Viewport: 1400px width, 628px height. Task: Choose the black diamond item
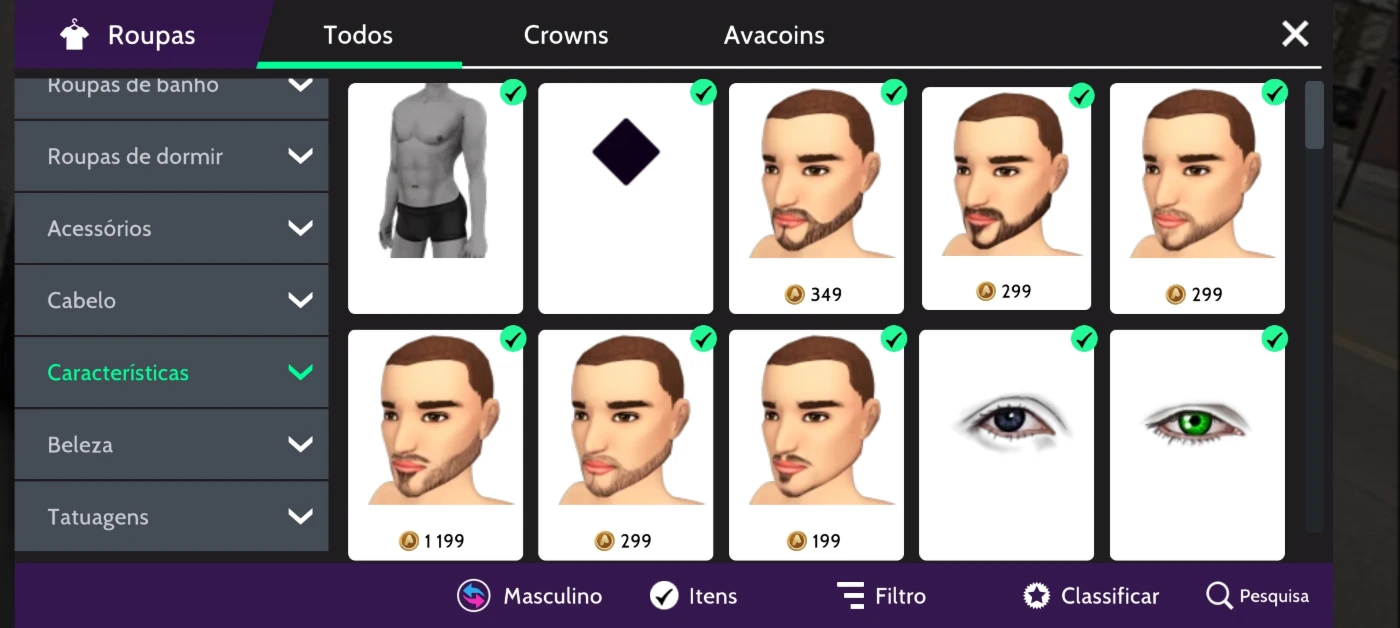625,198
